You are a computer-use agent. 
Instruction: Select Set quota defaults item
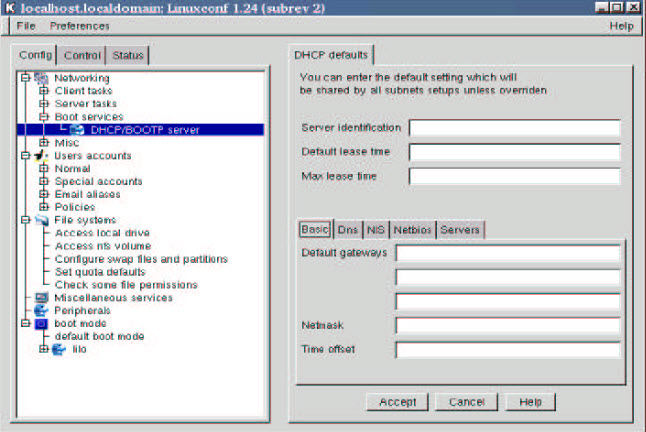pos(100,272)
